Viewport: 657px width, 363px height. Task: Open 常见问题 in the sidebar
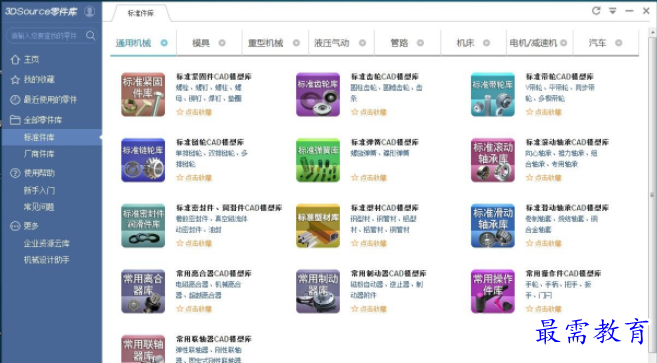tap(39, 207)
